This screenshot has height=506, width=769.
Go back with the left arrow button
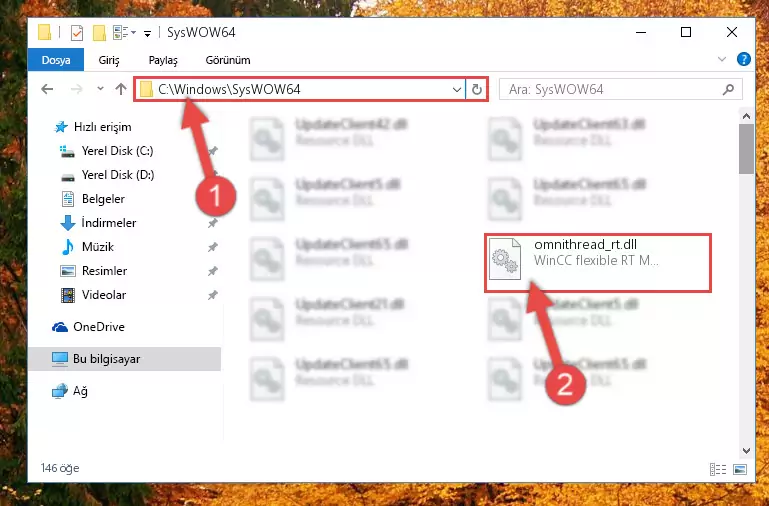[47, 89]
